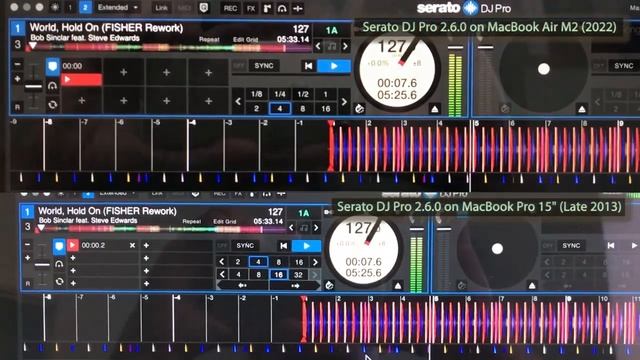This screenshot has width=640, height=360.
Task: Show longer loop sizes, top deck right arrow
Action: coord(344,101)
